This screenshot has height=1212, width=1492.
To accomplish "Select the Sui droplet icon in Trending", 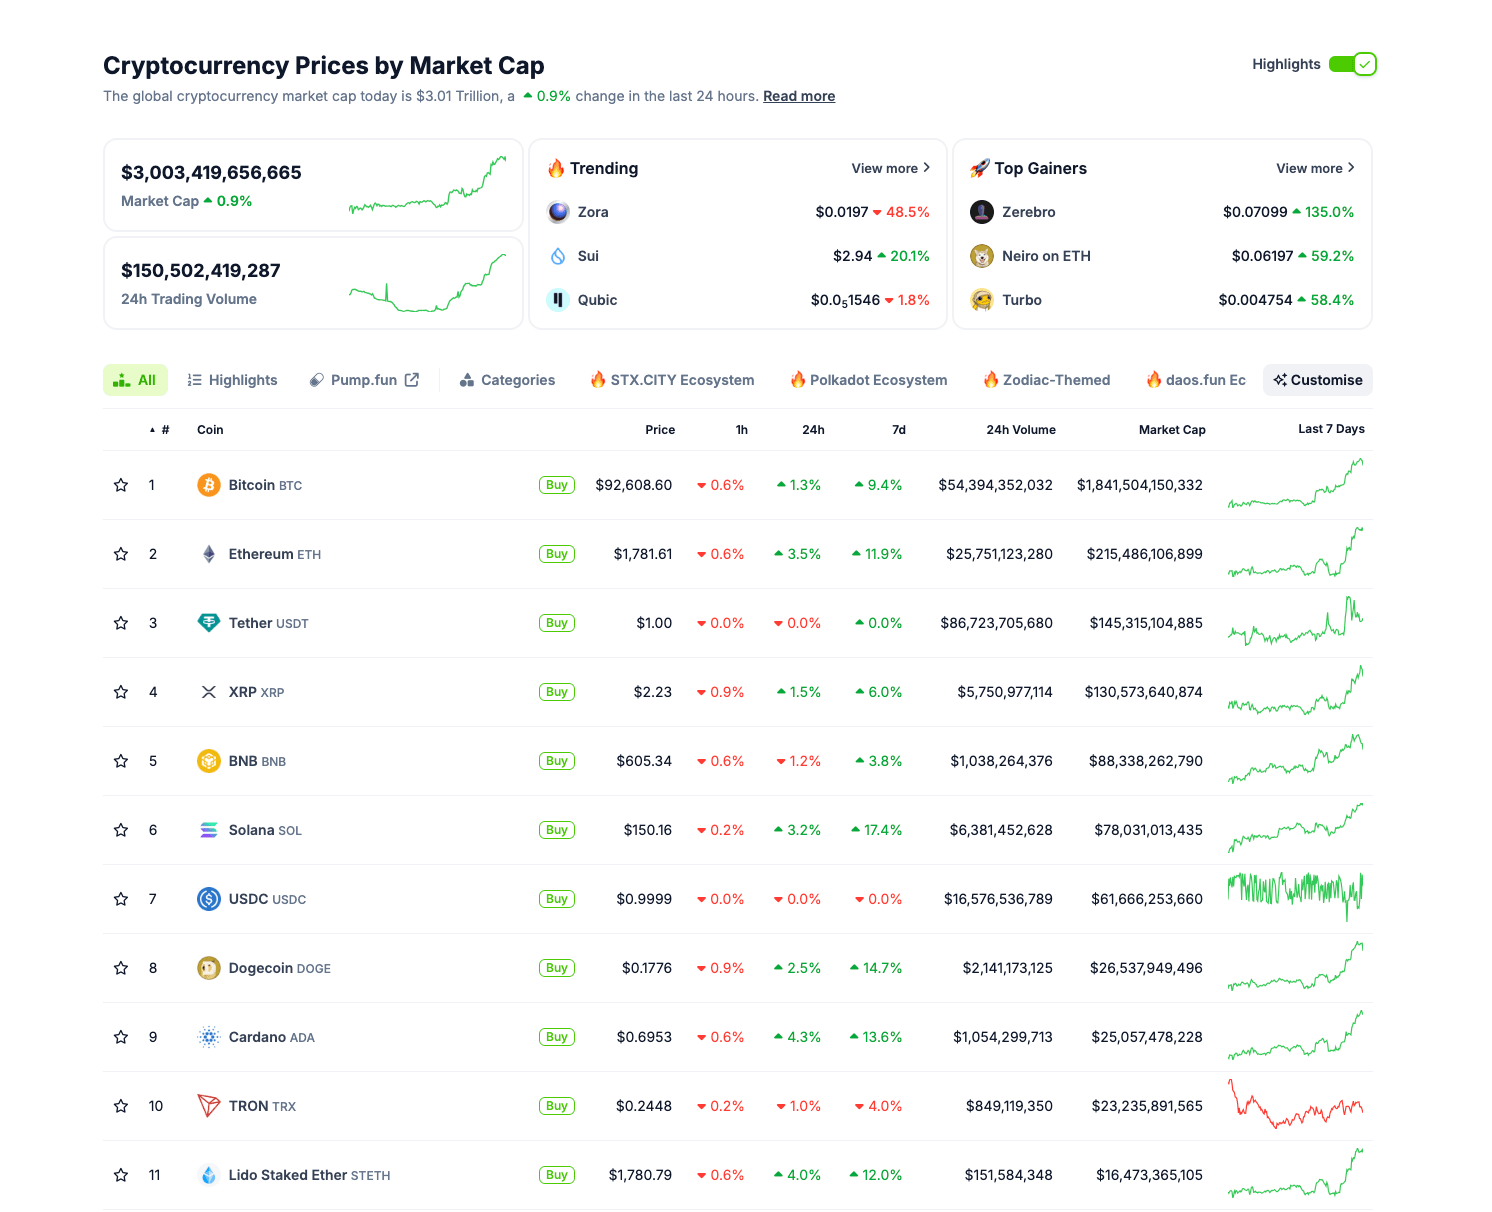I will pyautogui.click(x=558, y=255).
